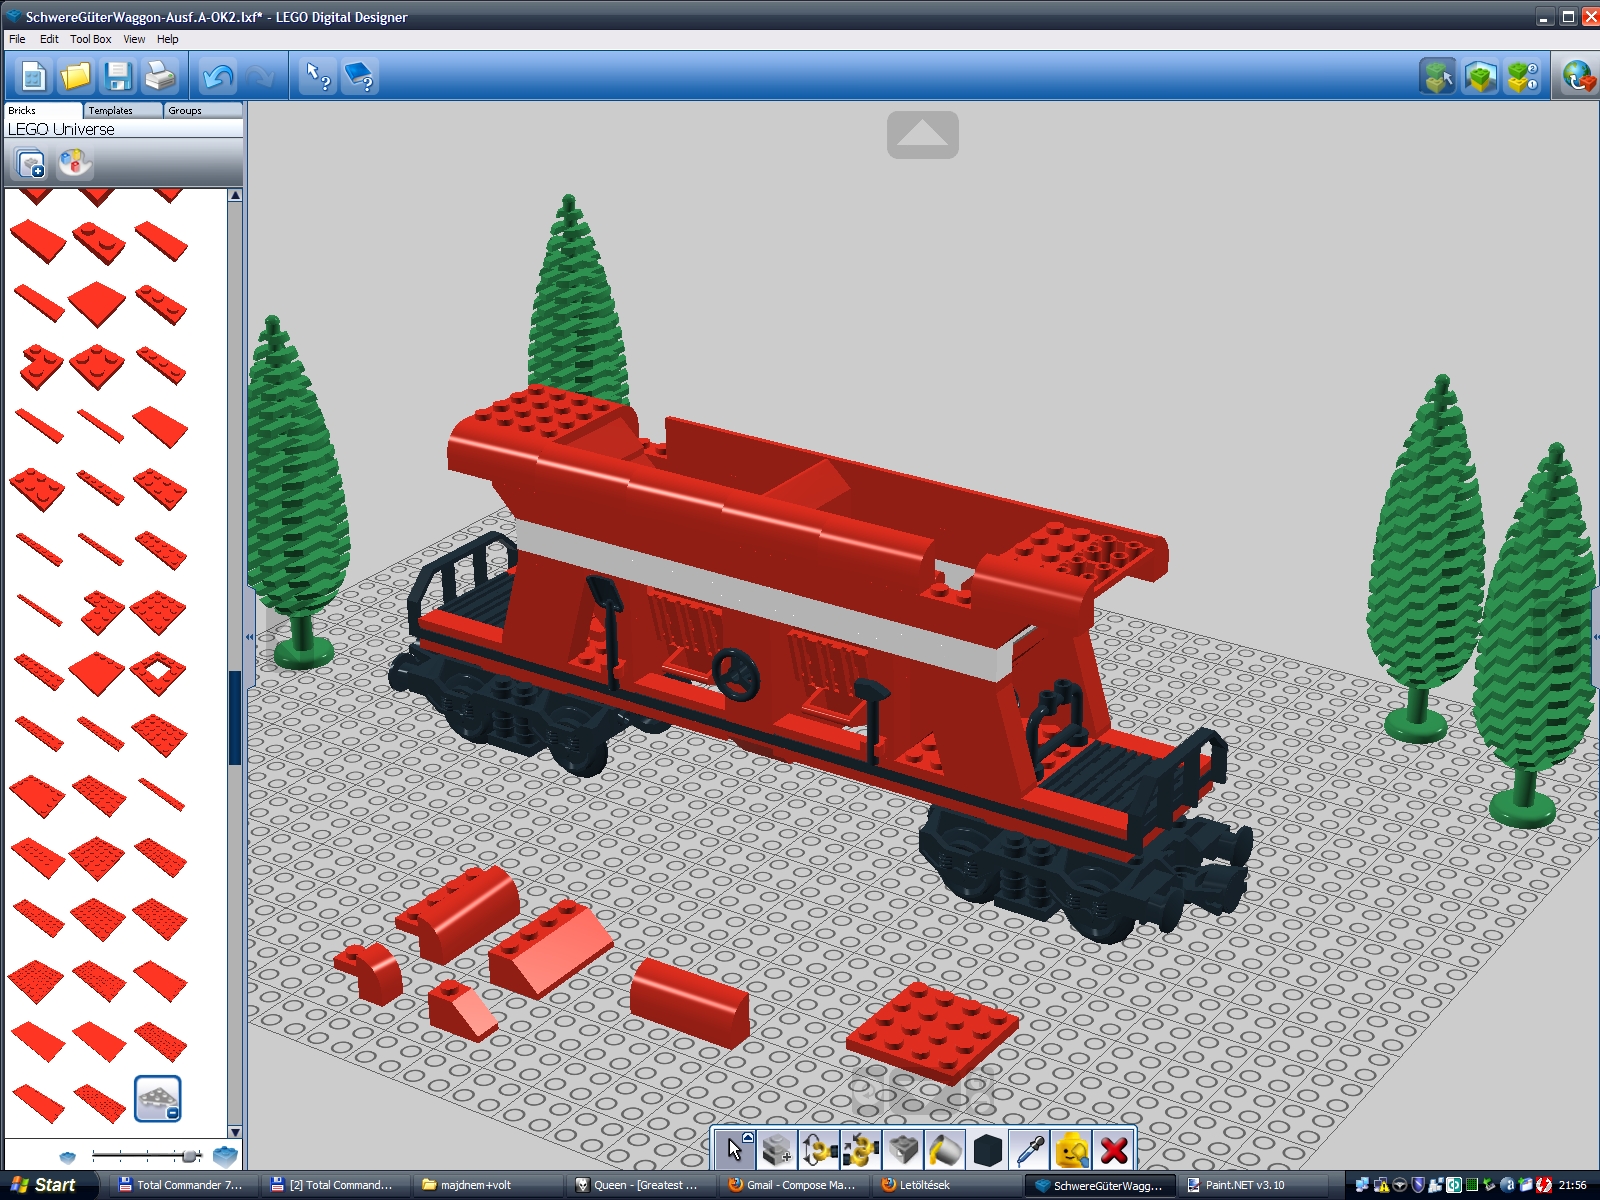Image resolution: width=1600 pixels, height=1200 pixels.
Task: Click the black steering wheel on wagon
Action: coord(735,675)
